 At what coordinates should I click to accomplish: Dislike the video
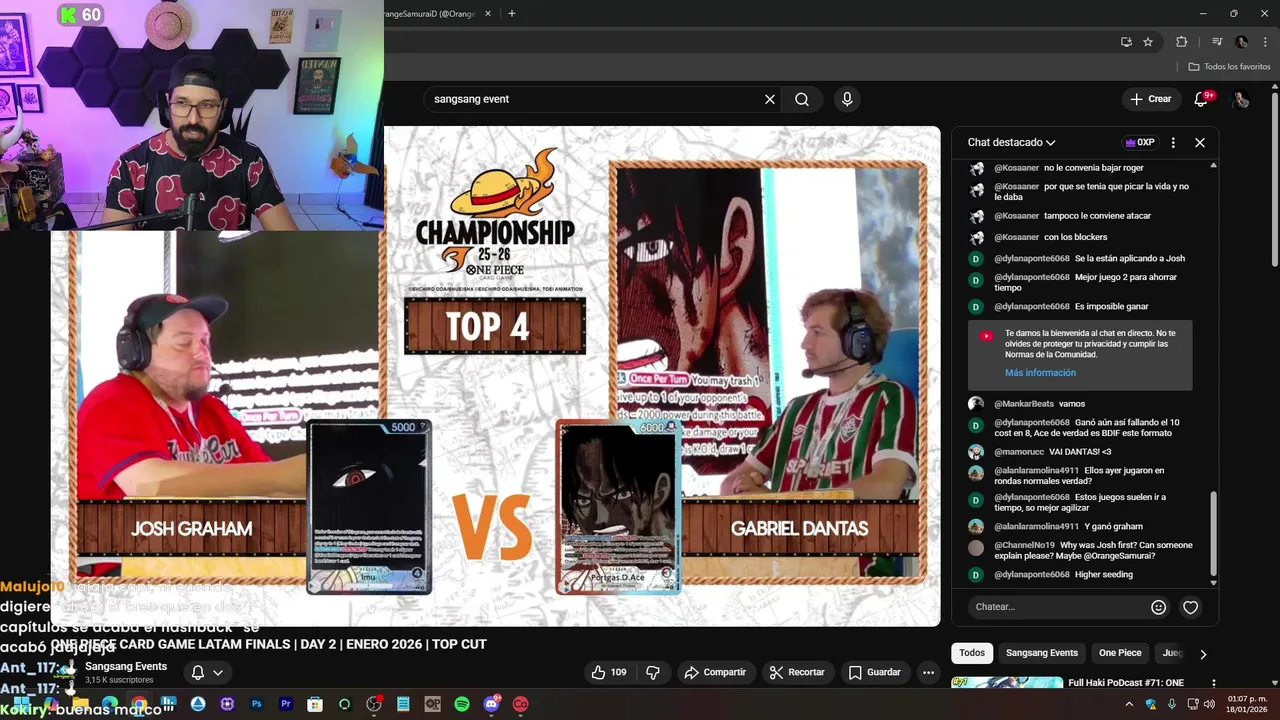coord(653,672)
